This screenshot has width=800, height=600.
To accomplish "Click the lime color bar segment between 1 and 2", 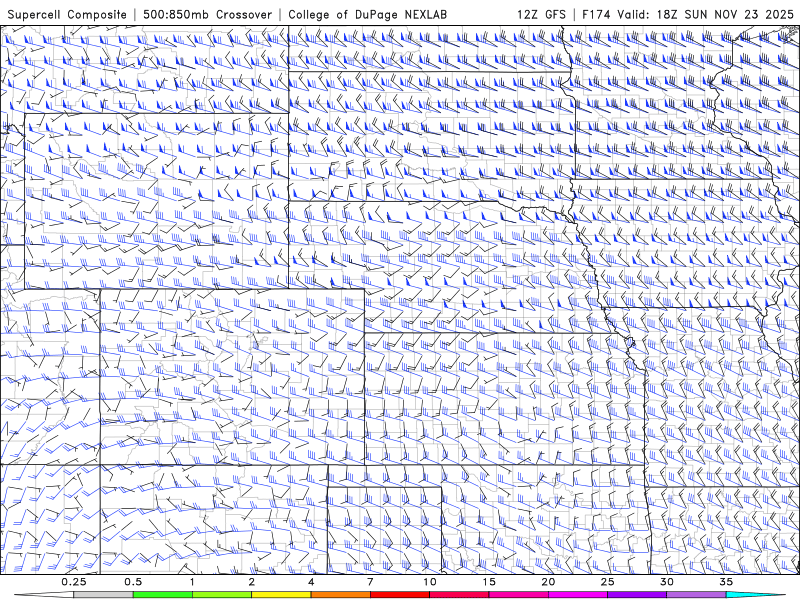I will click(x=222, y=595).
